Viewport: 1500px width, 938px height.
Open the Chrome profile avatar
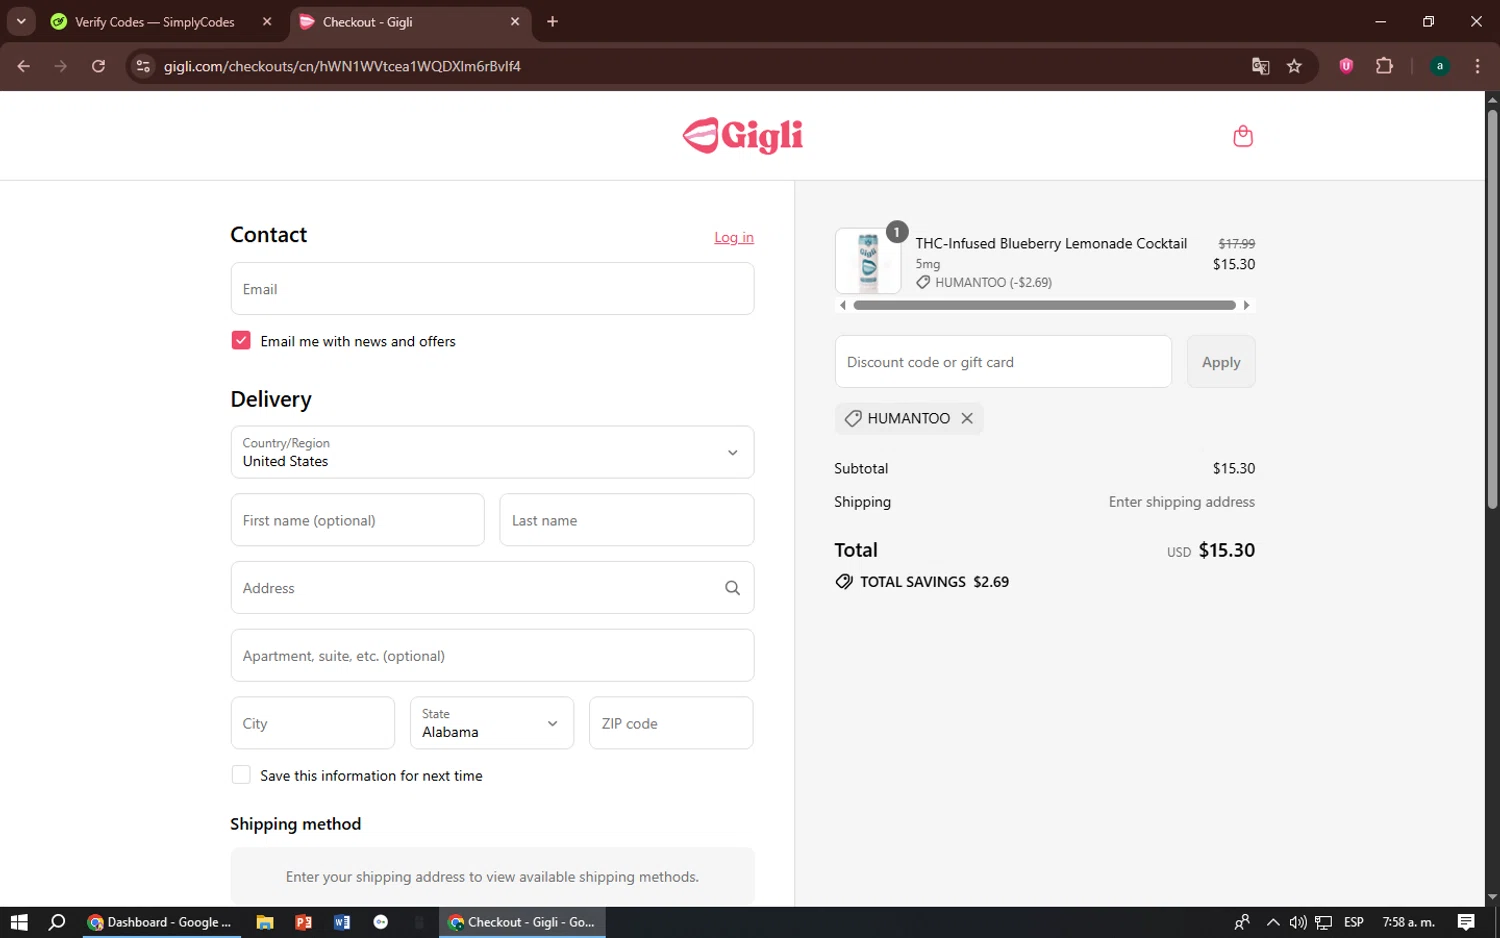coord(1439,66)
